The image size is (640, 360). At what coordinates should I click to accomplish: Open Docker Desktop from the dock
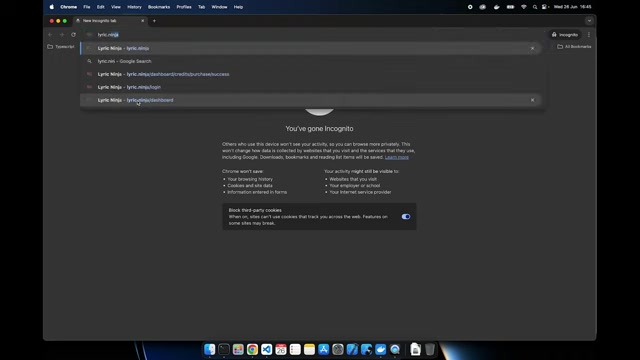(380, 349)
